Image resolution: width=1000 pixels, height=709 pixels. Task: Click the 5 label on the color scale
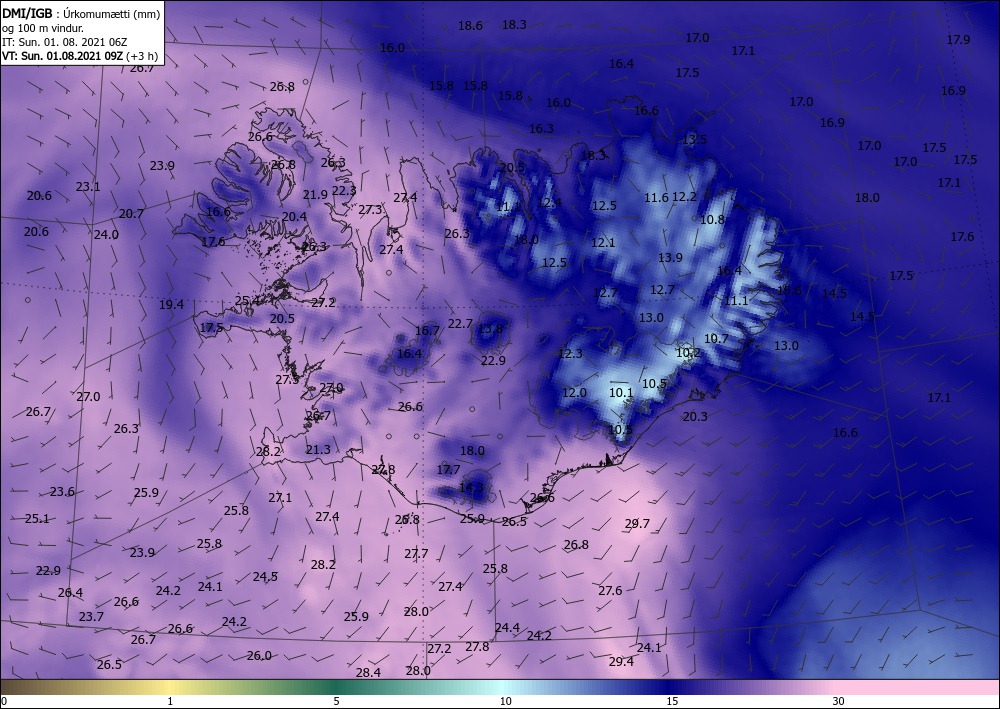(x=336, y=701)
